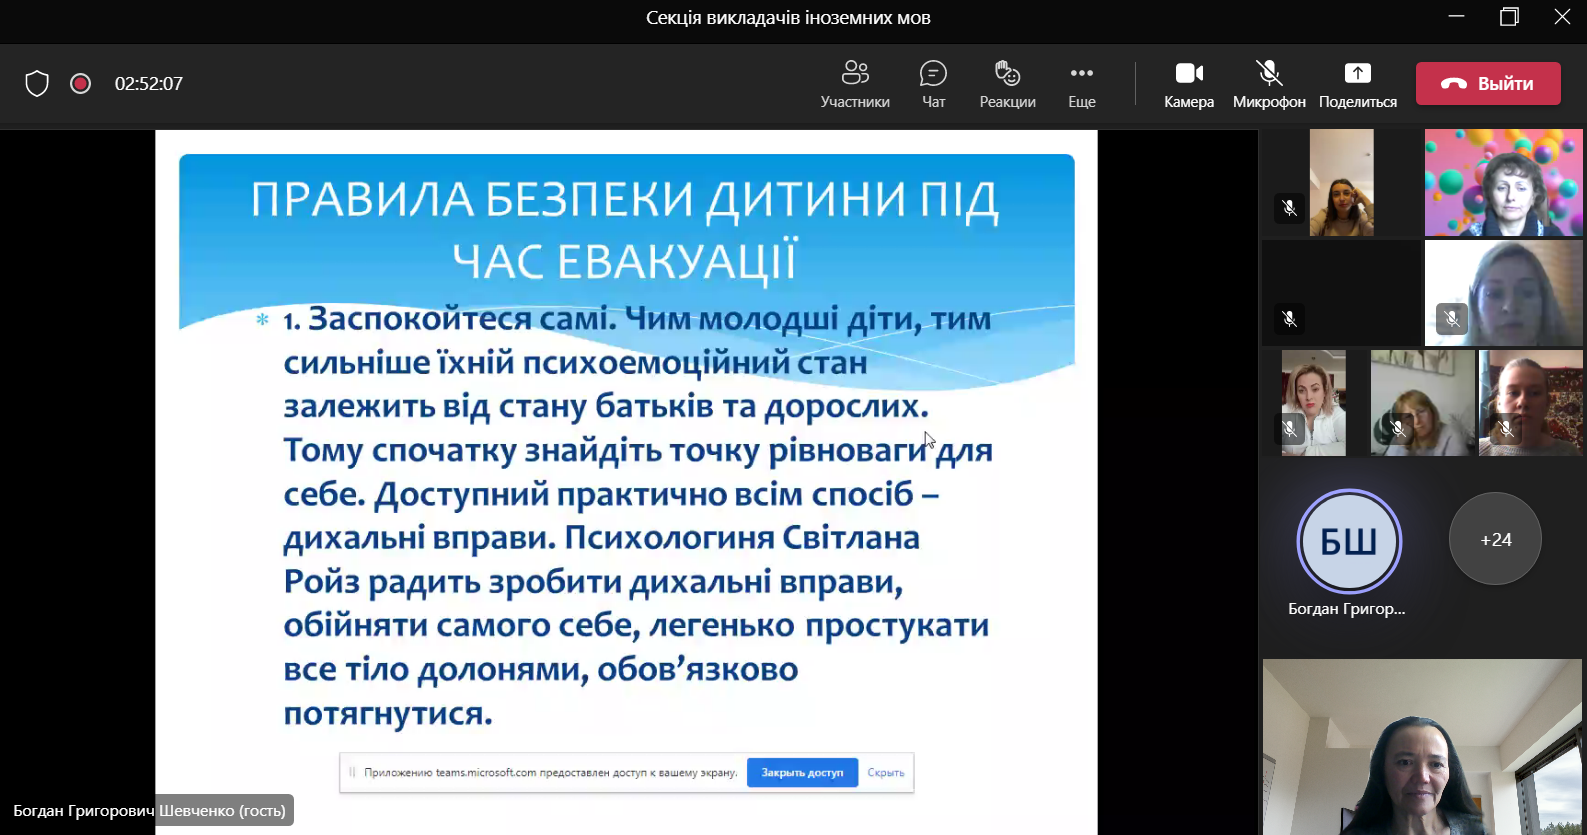This screenshot has width=1587, height=835.
Task: Click the red recording indicator icon
Action: click(81, 84)
